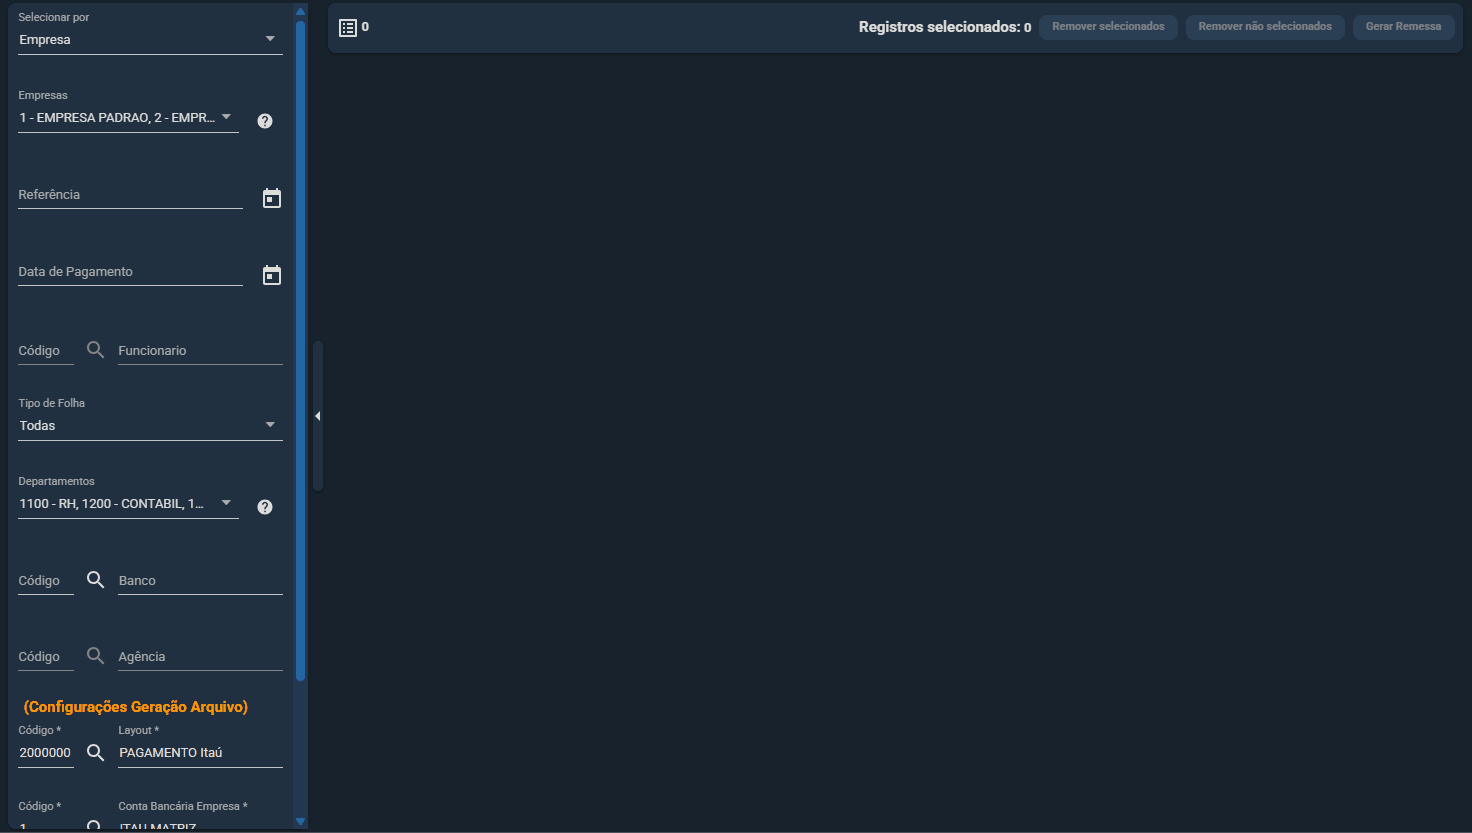Focus the Banco name field

coord(200,581)
